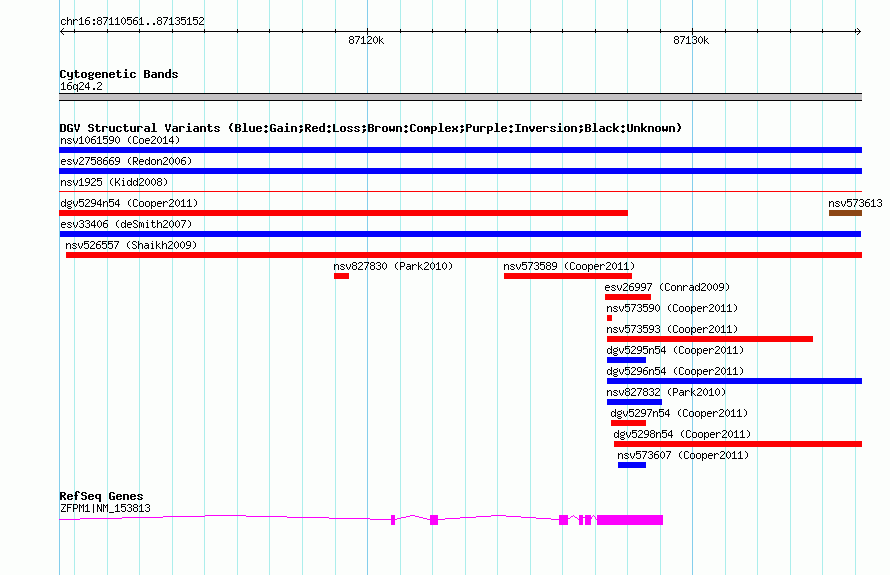Click the red nsv573593 loss bar
Screen dimensions: 890x575
pyautogui.click(x=710, y=339)
